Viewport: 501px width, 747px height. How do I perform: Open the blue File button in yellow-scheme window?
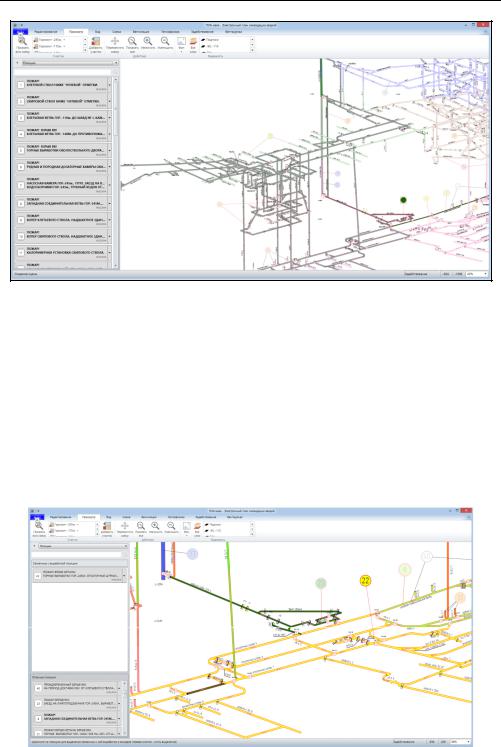click(x=37, y=517)
